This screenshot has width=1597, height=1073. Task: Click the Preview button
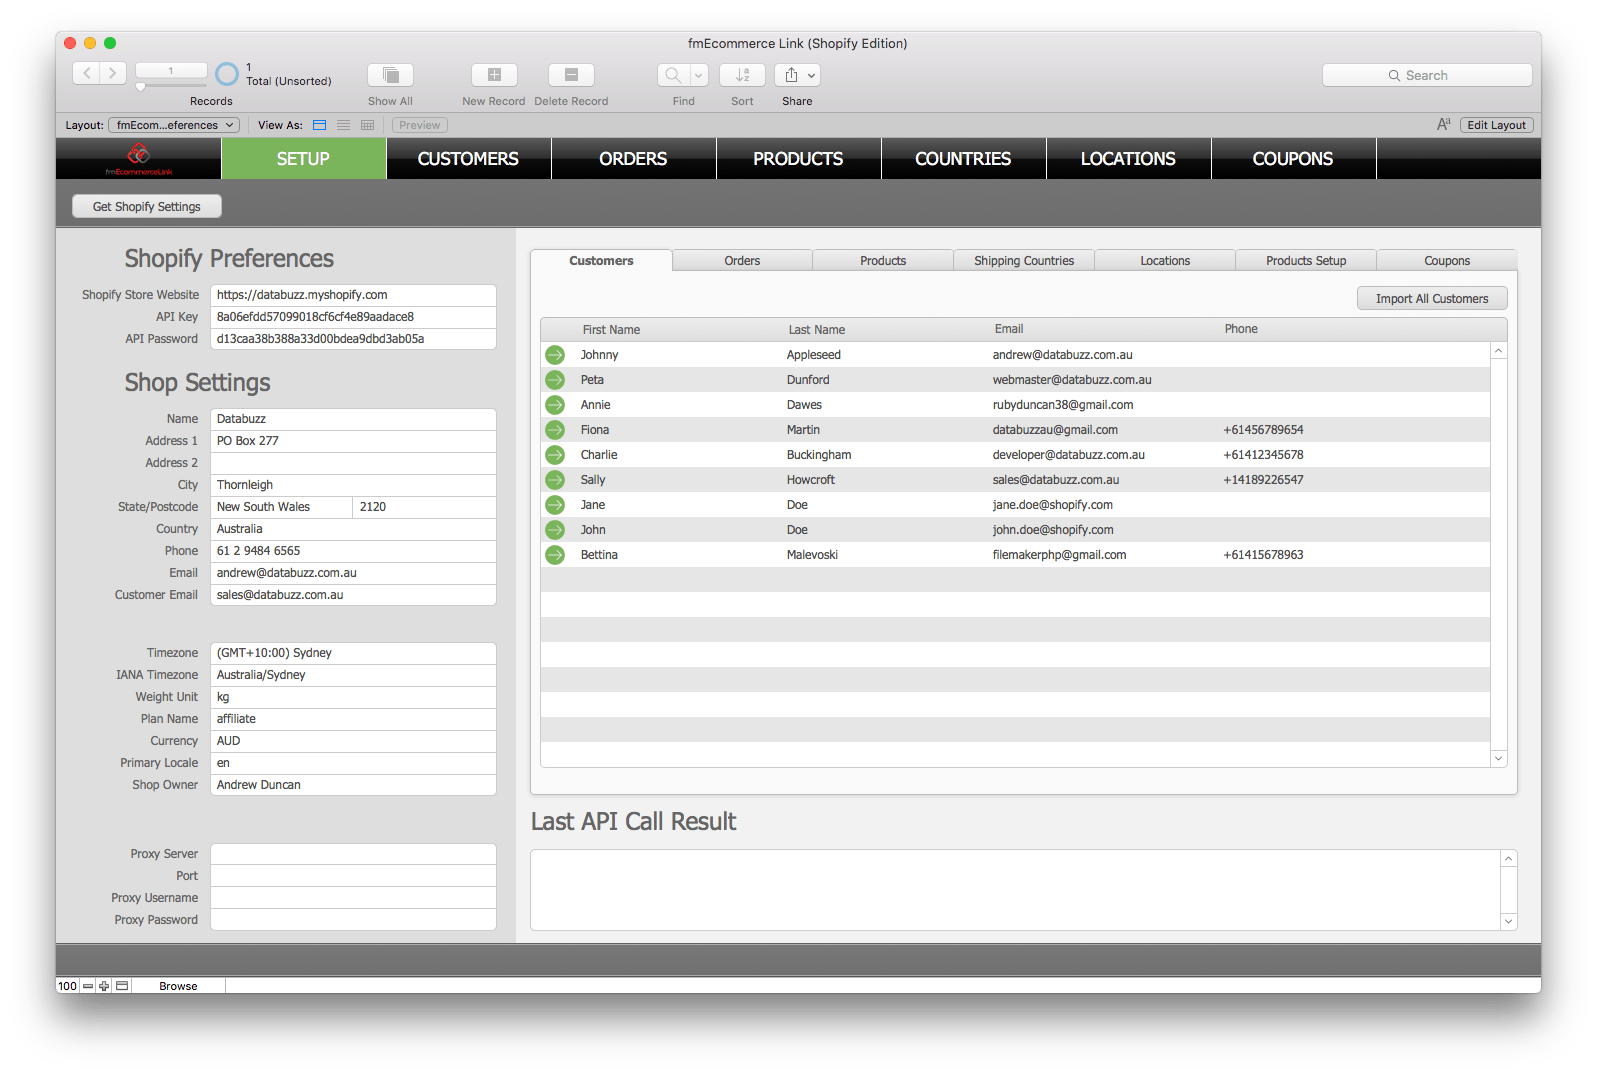420,125
